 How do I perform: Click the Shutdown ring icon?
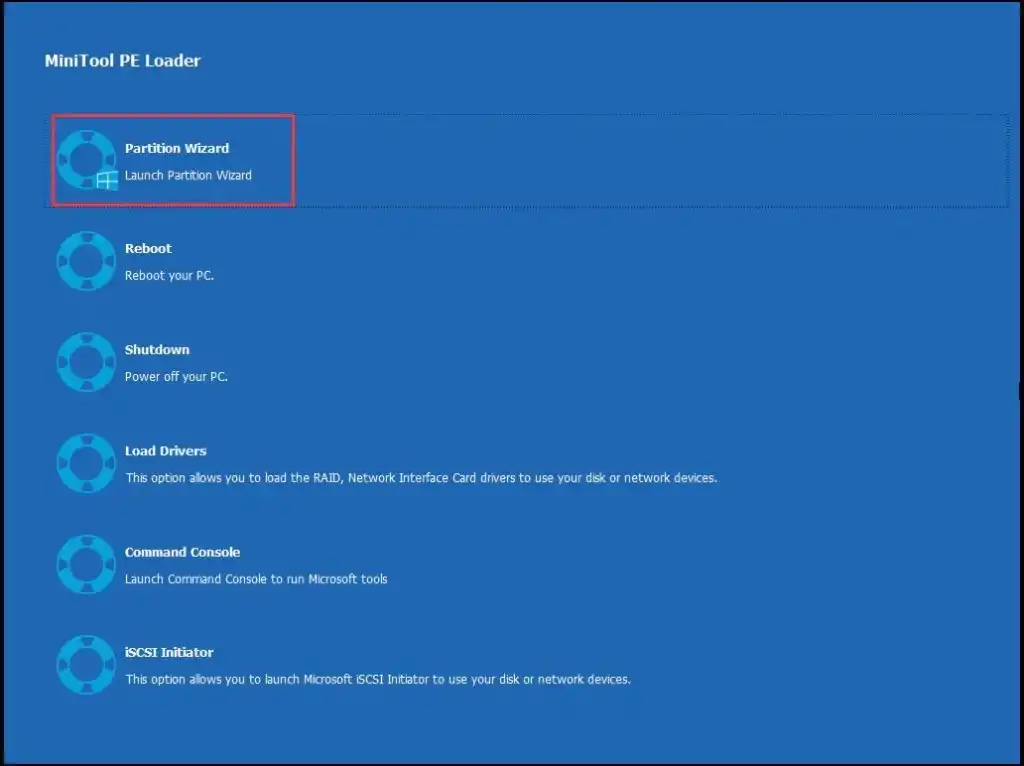(x=86, y=362)
